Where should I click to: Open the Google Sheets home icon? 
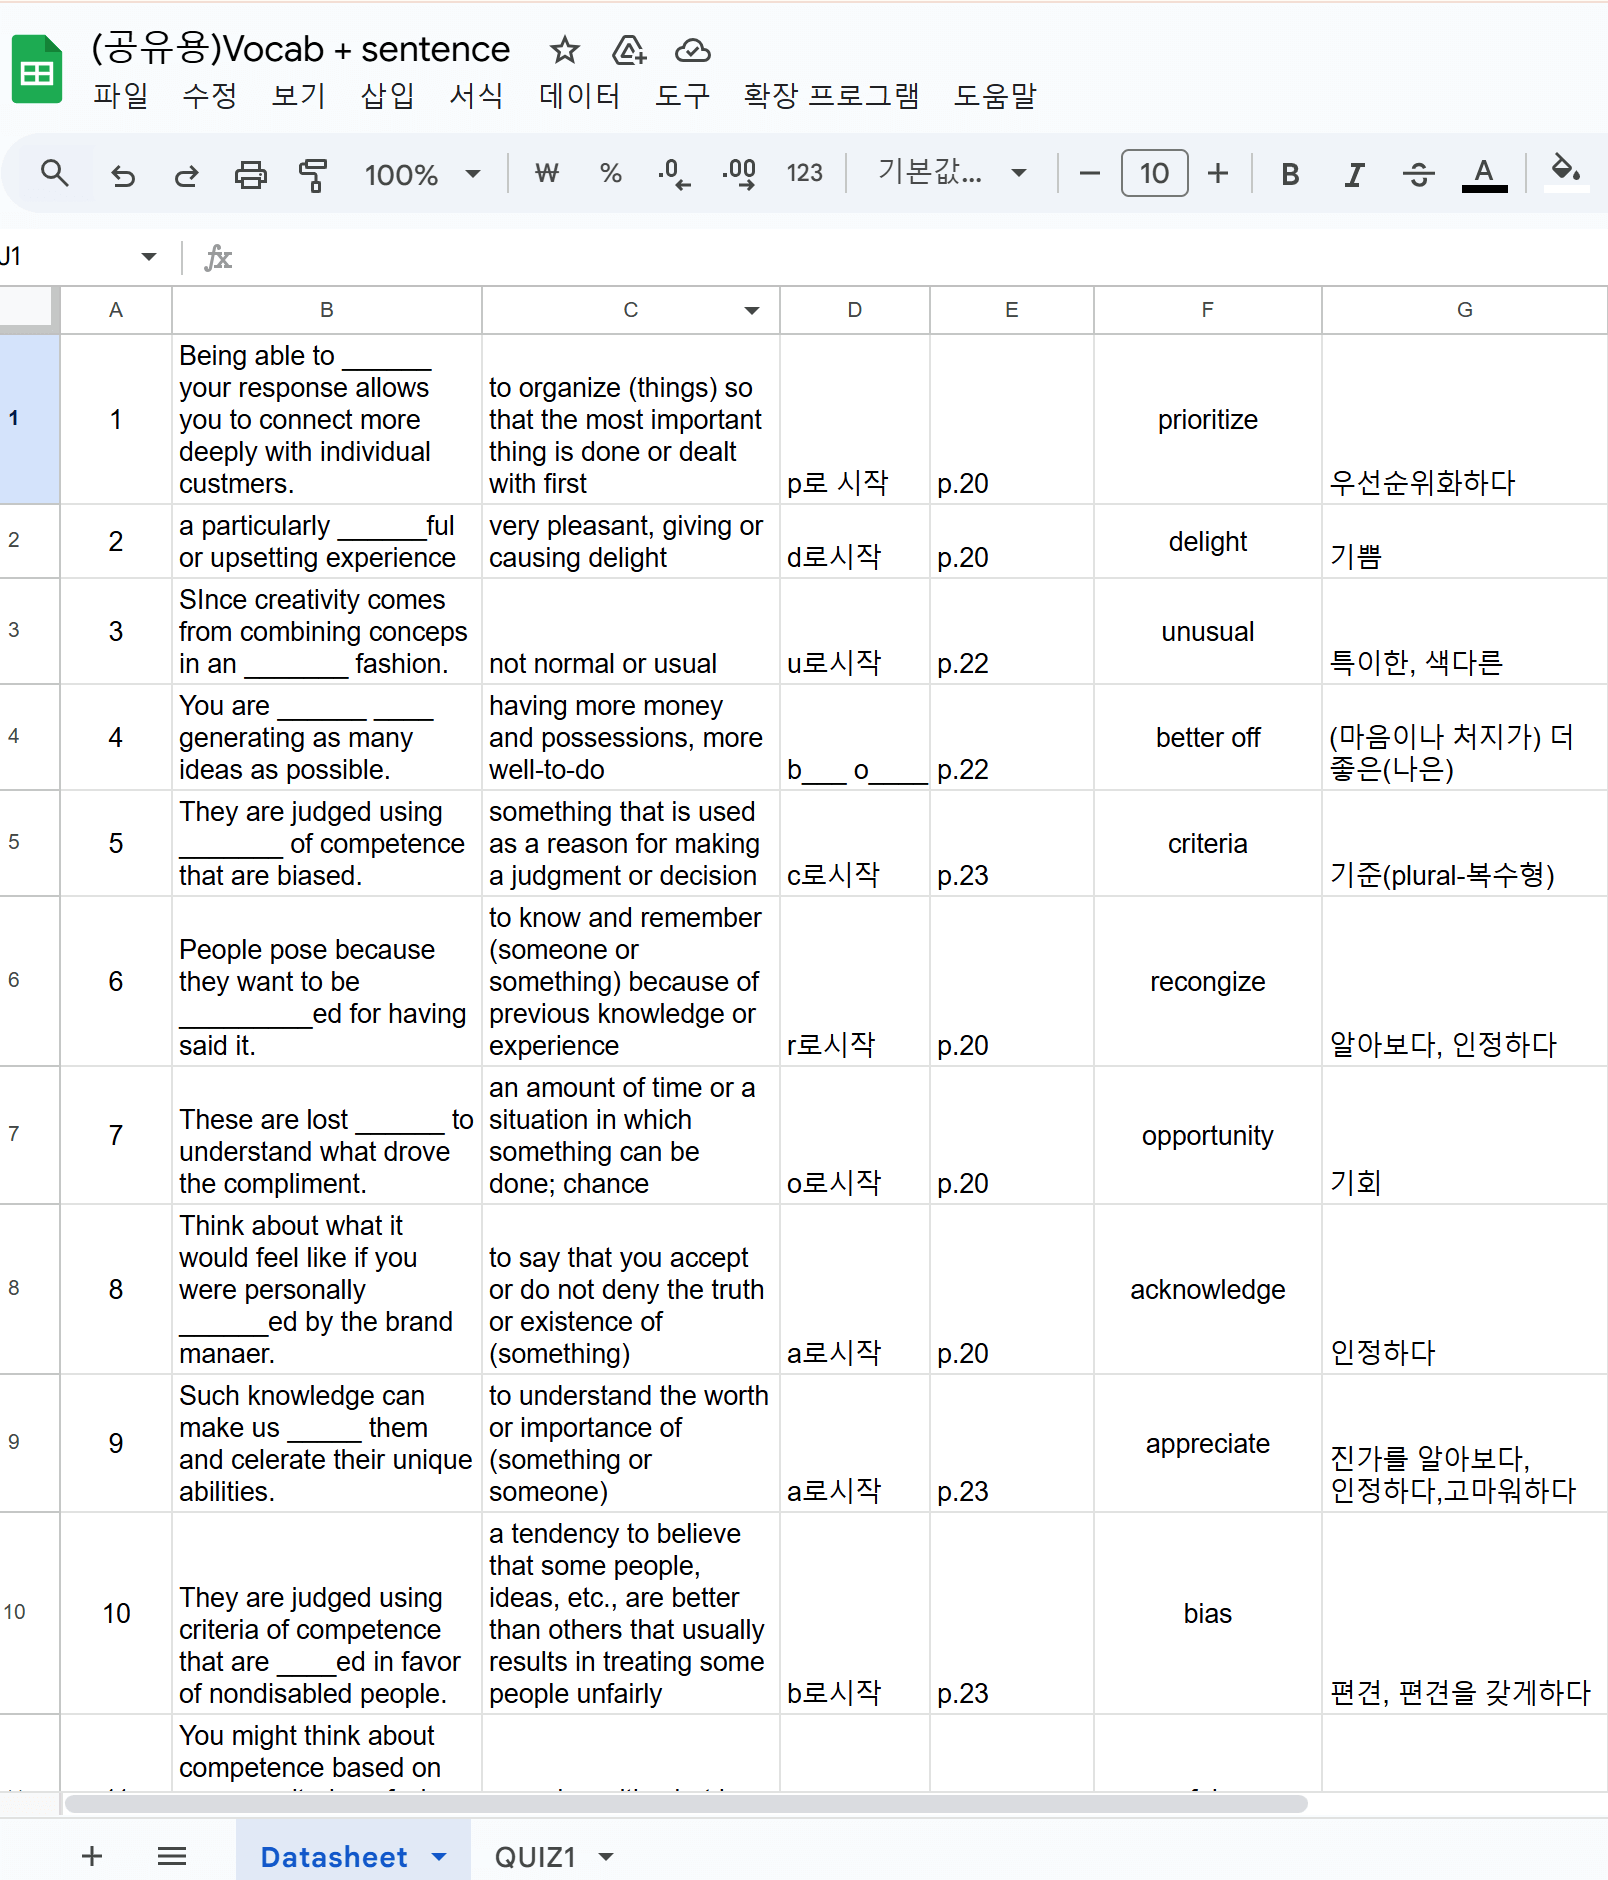coord(37,70)
